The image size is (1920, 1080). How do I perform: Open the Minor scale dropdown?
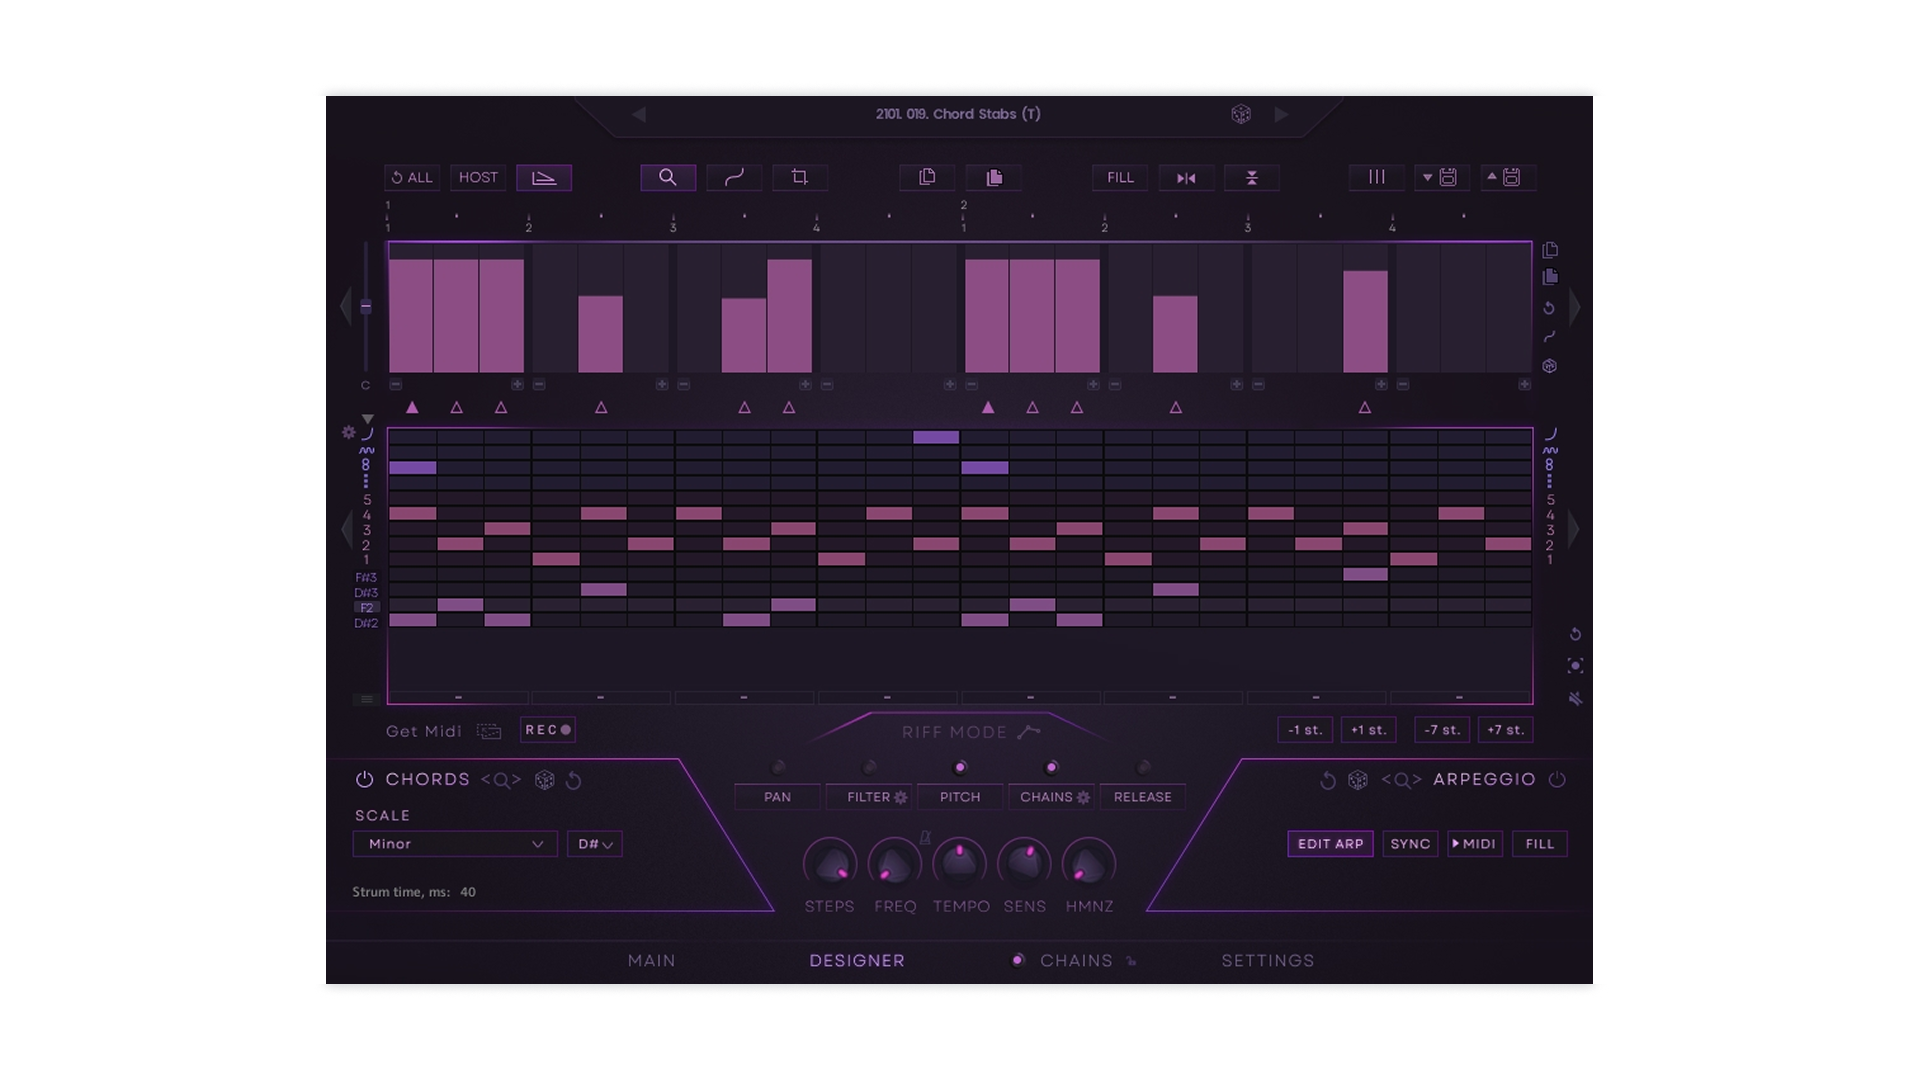point(455,844)
